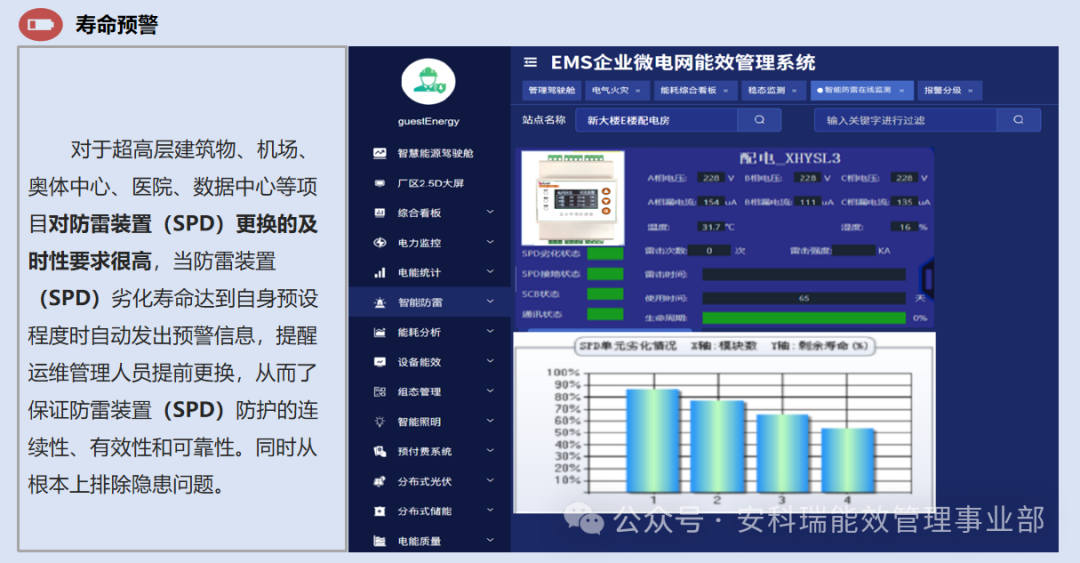Image resolution: width=1080 pixels, height=563 pixels.
Task: Click the green 生命周期 progress bar
Action: 804,318
